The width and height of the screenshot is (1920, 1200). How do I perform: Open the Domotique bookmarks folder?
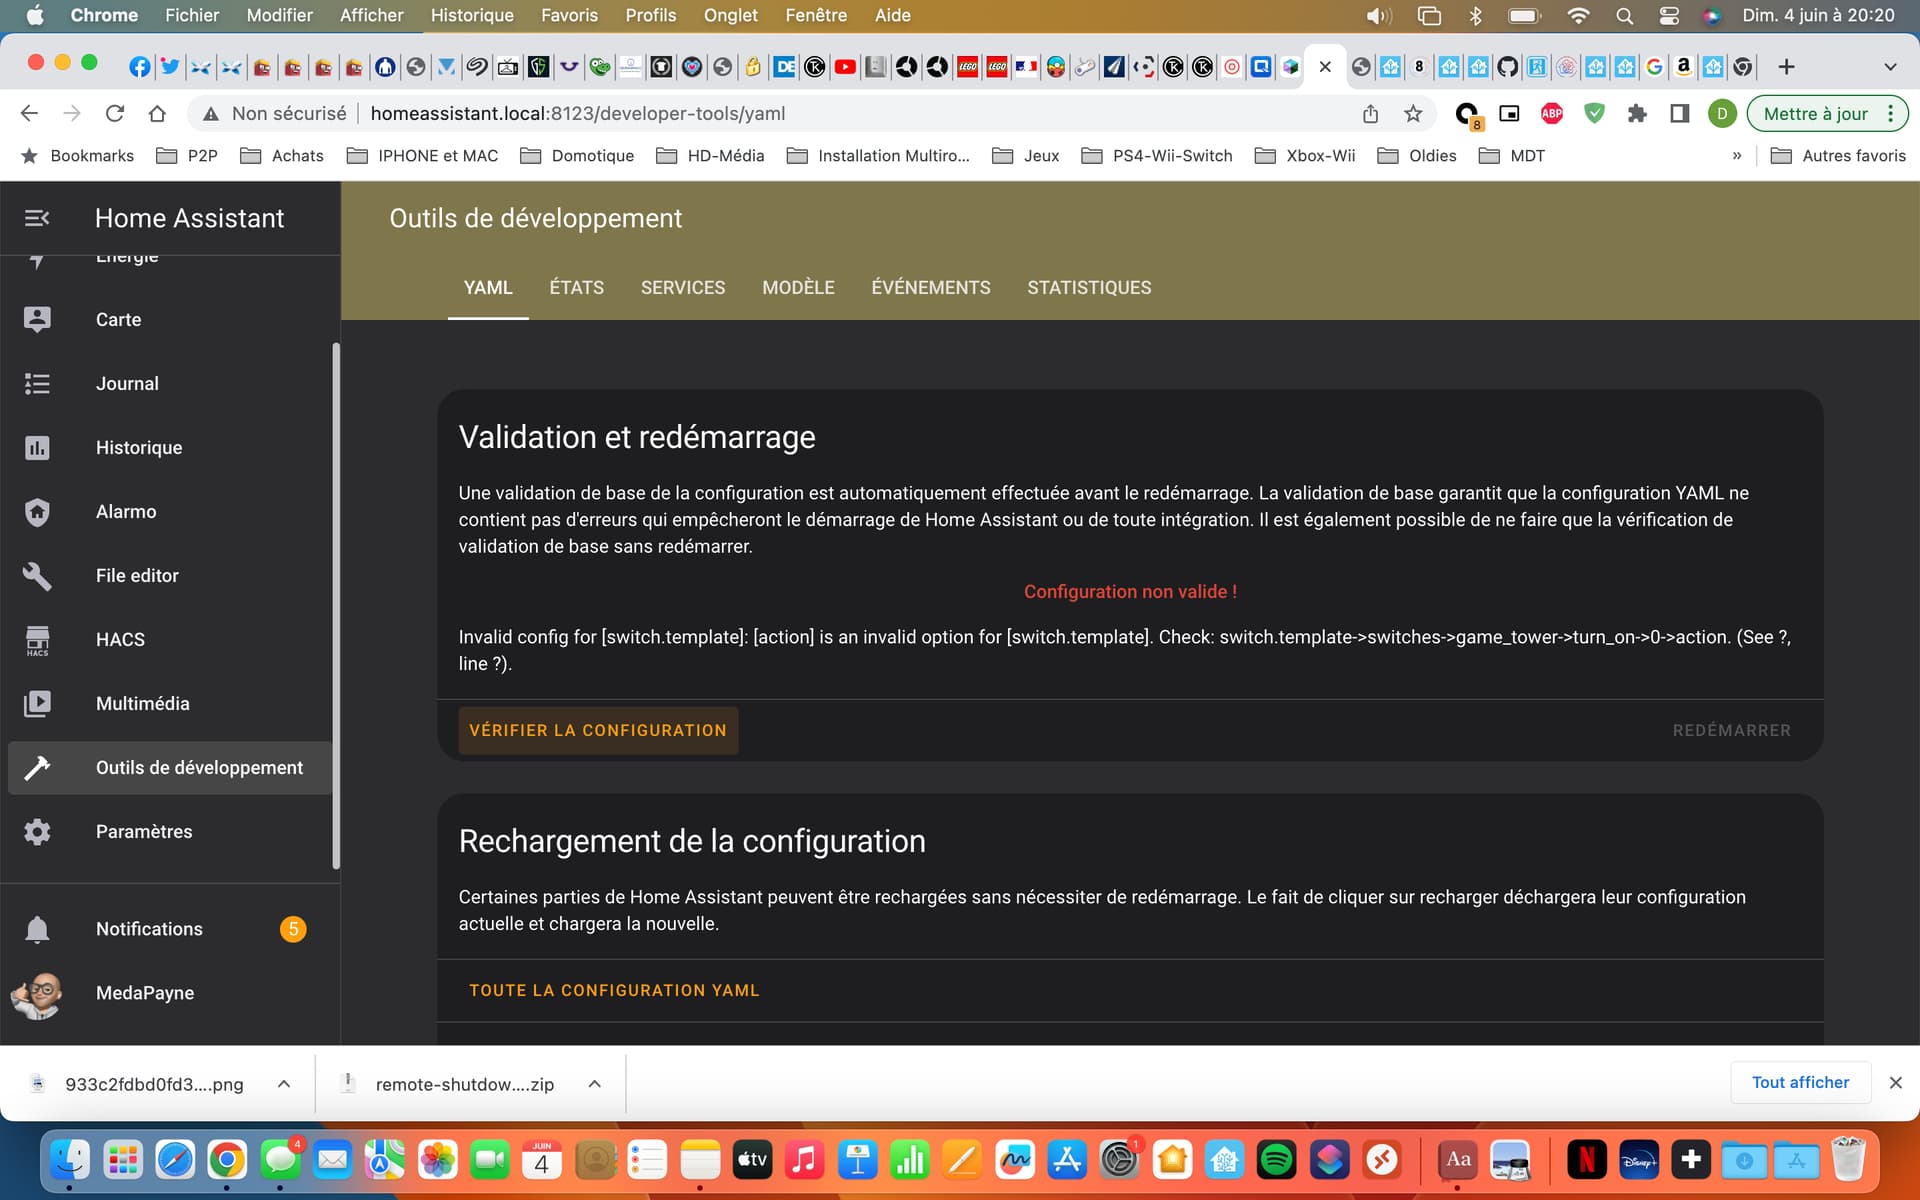pos(578,156)
